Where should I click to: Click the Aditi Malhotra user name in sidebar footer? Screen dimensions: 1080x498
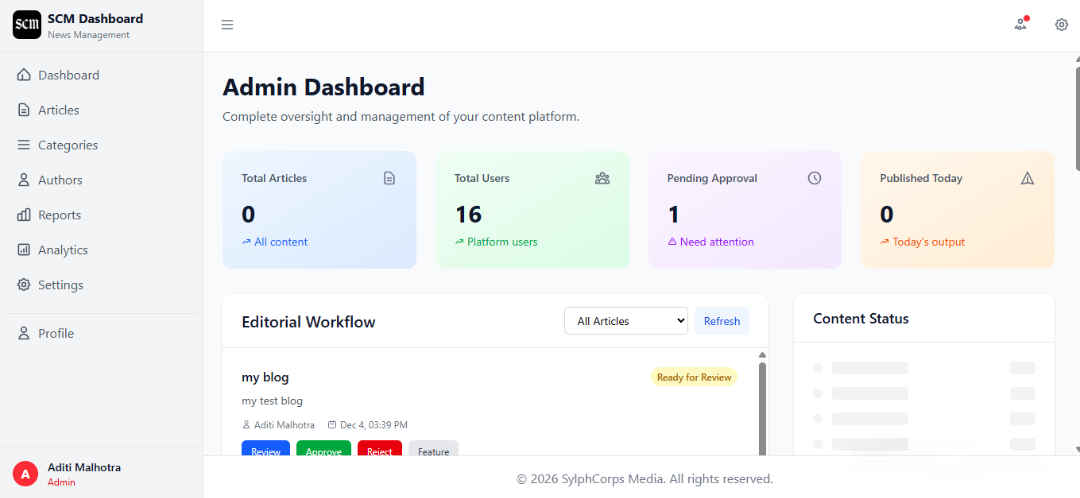coord(84,467)
